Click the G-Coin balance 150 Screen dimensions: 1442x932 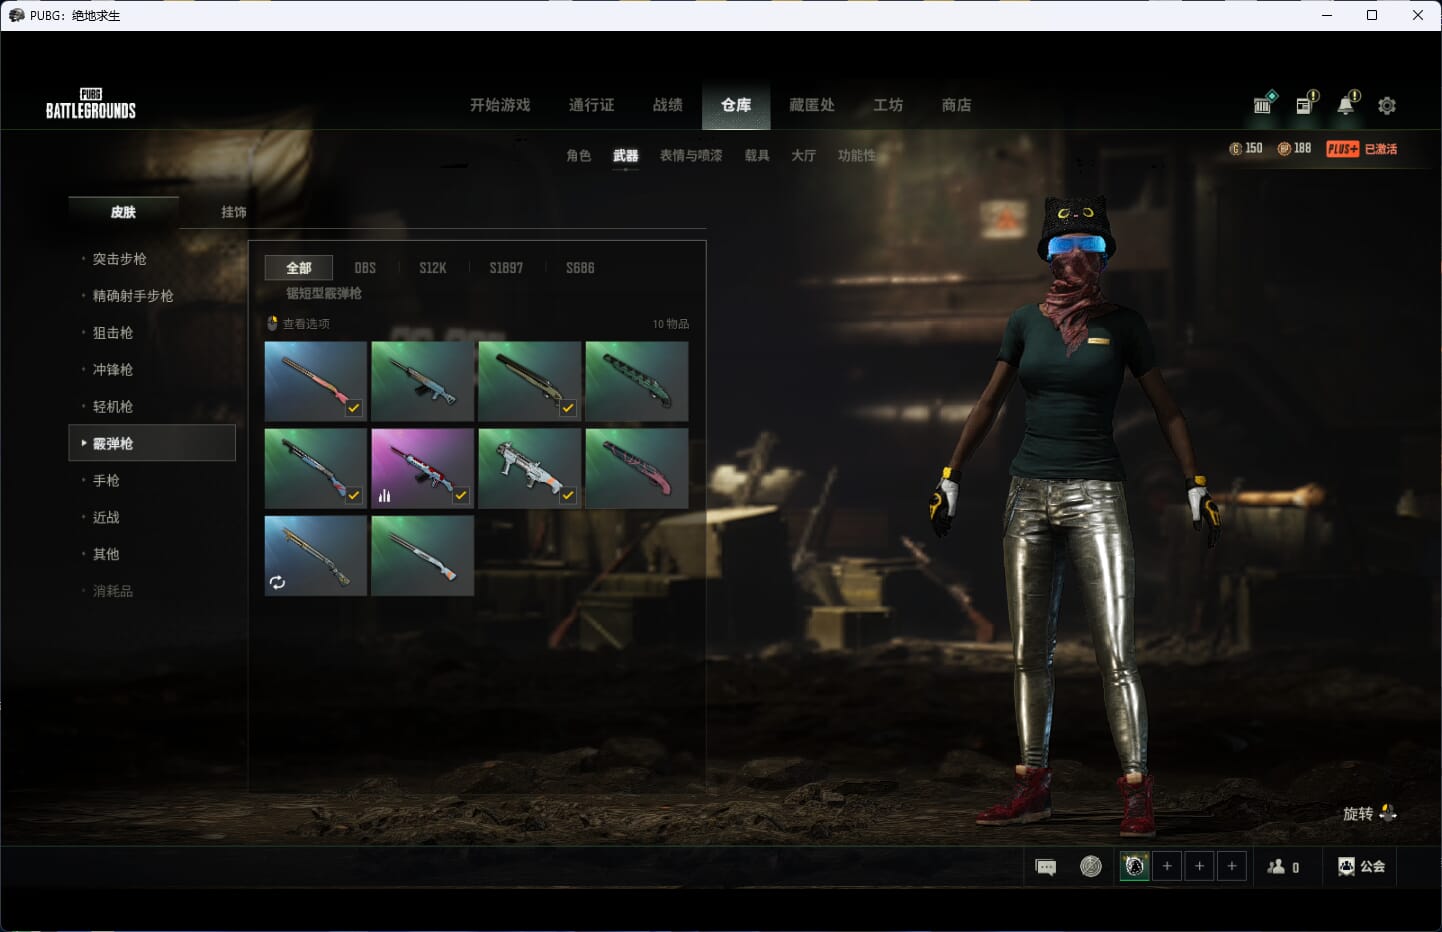[x=1246, y=148]
